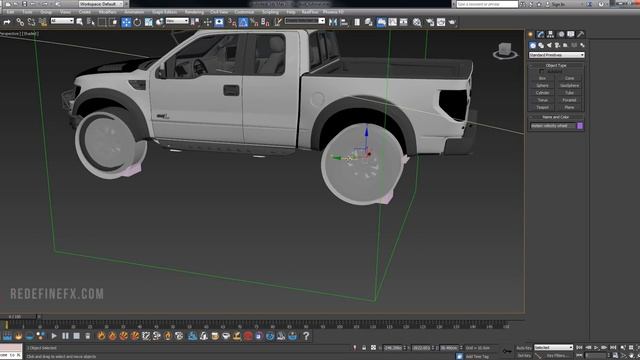640x360 pixels.
Task: Toggle Window/Crossing selection mode
Action: click(x=113, y=22)
